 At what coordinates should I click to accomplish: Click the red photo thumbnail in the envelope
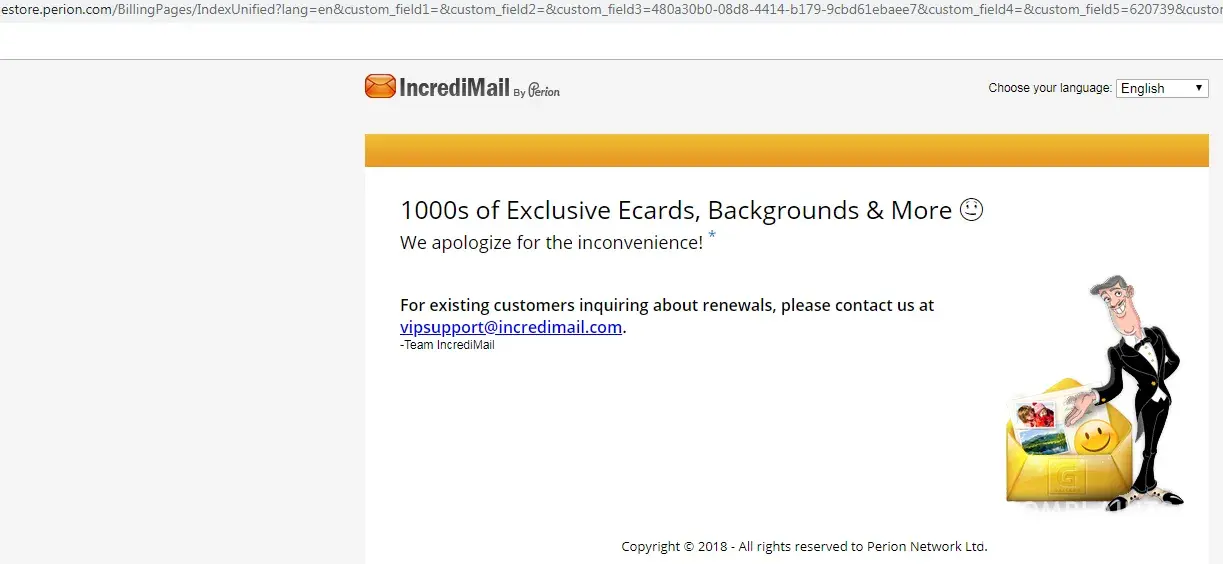tap(1035, 414)
